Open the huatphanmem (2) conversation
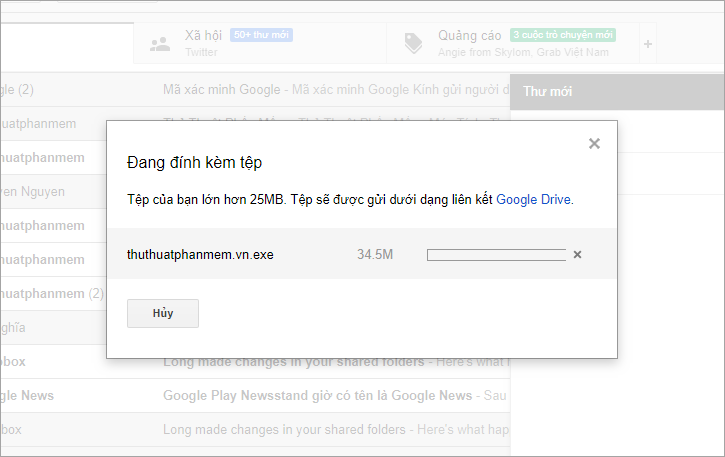The width and height of the screenshot is (725, 457). pos(54,294)
